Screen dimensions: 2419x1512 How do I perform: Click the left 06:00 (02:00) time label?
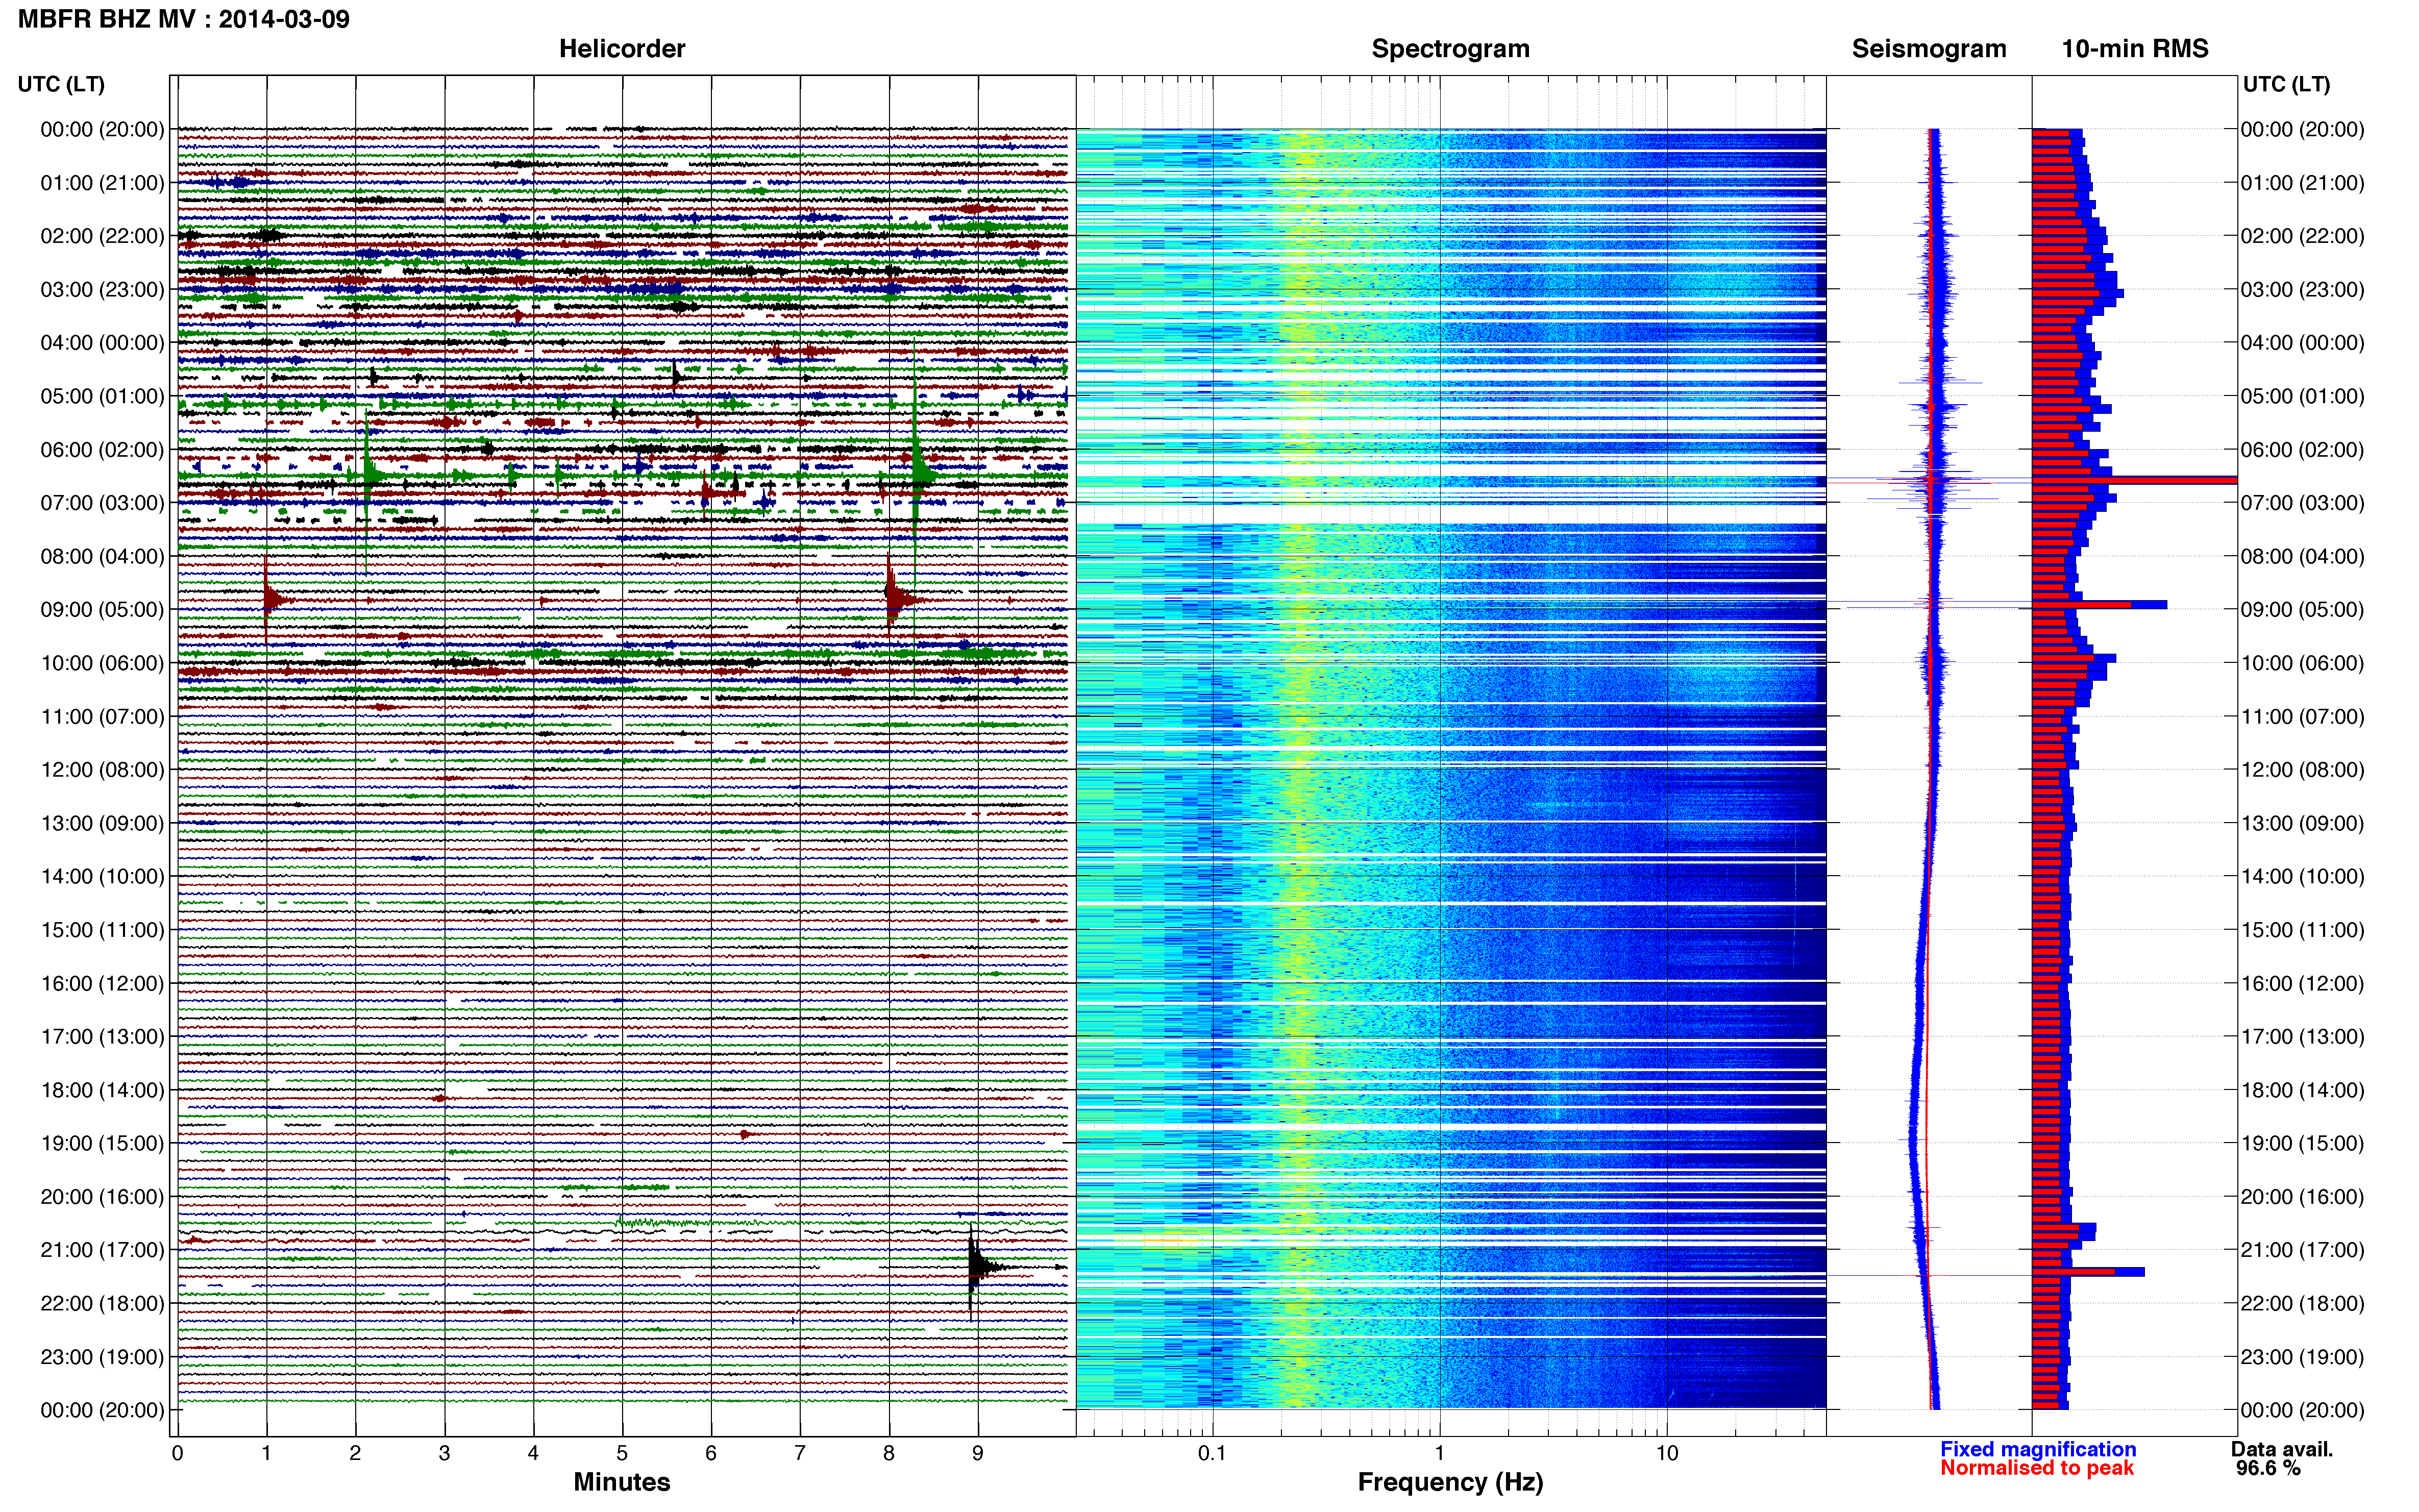point(102,449)
